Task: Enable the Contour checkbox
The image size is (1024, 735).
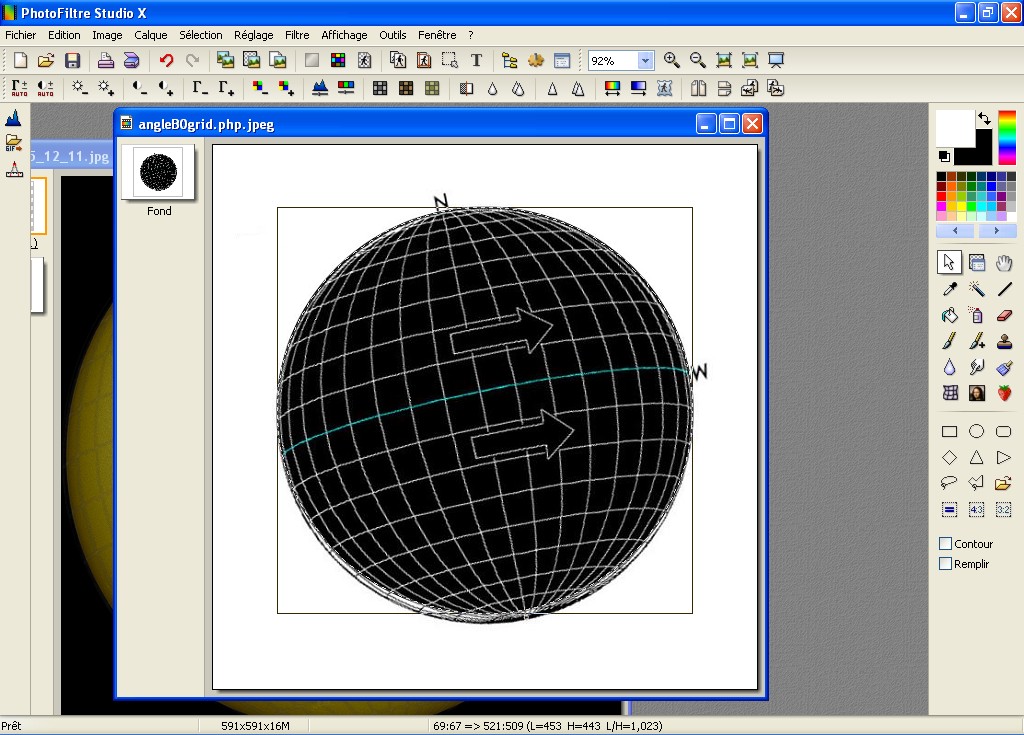Action: pyautogui.click(x=946, y=544)
